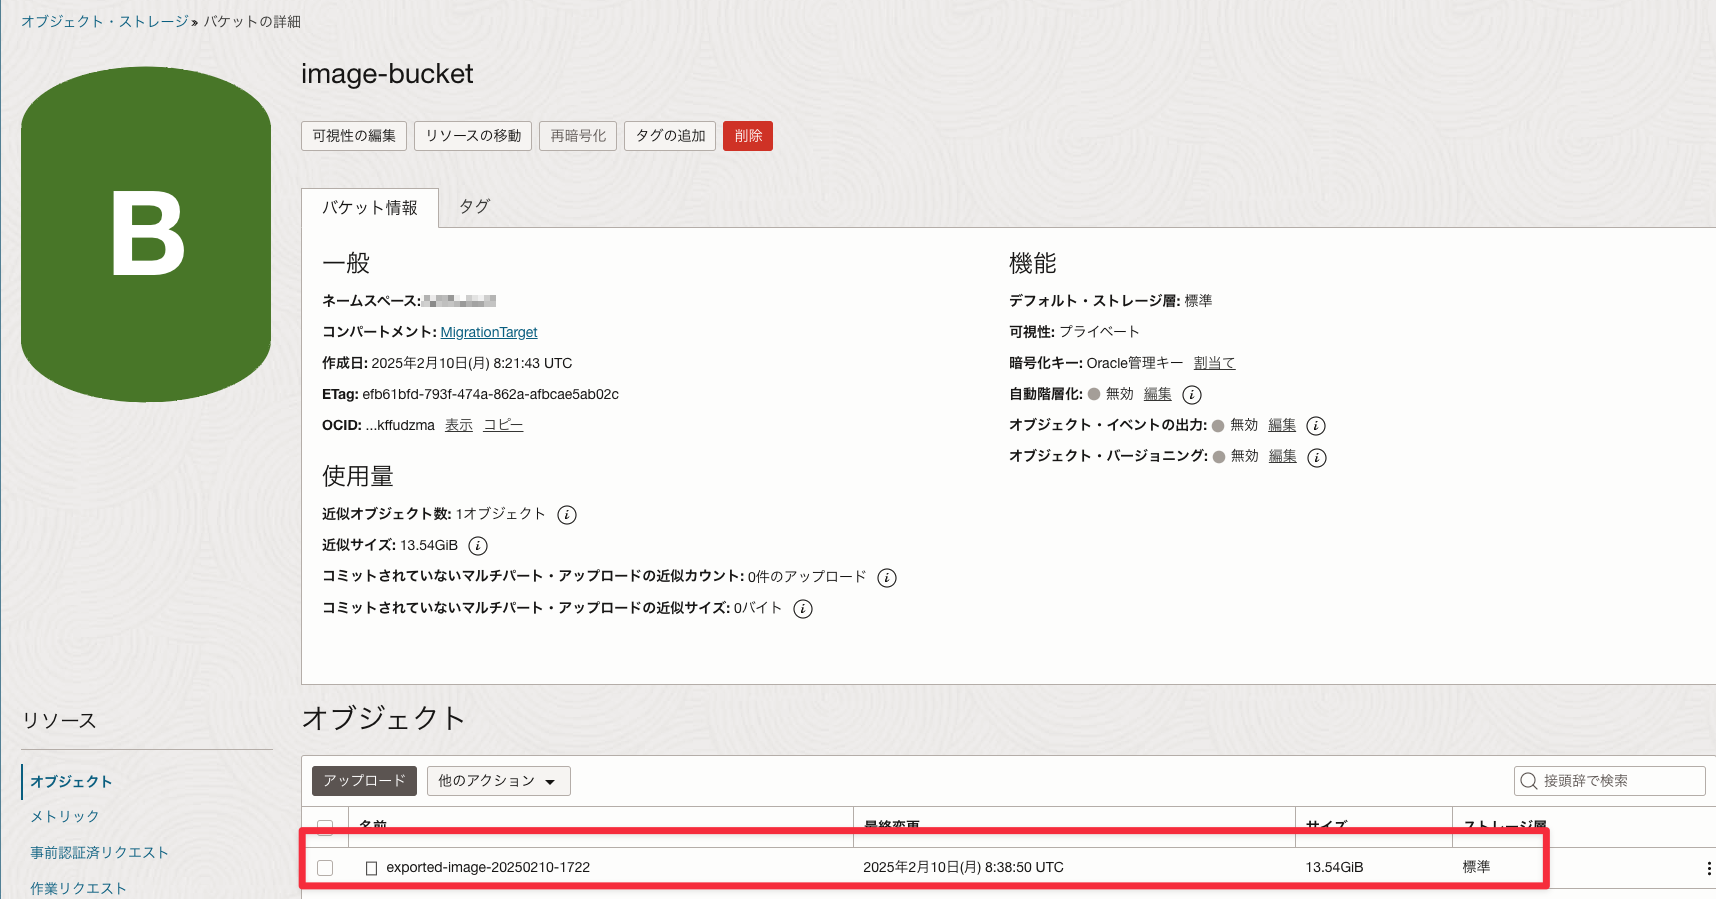This screenshot has width=1716, height=899.
Task: Click 表示 next to OCID
Action: click(459, 425)
